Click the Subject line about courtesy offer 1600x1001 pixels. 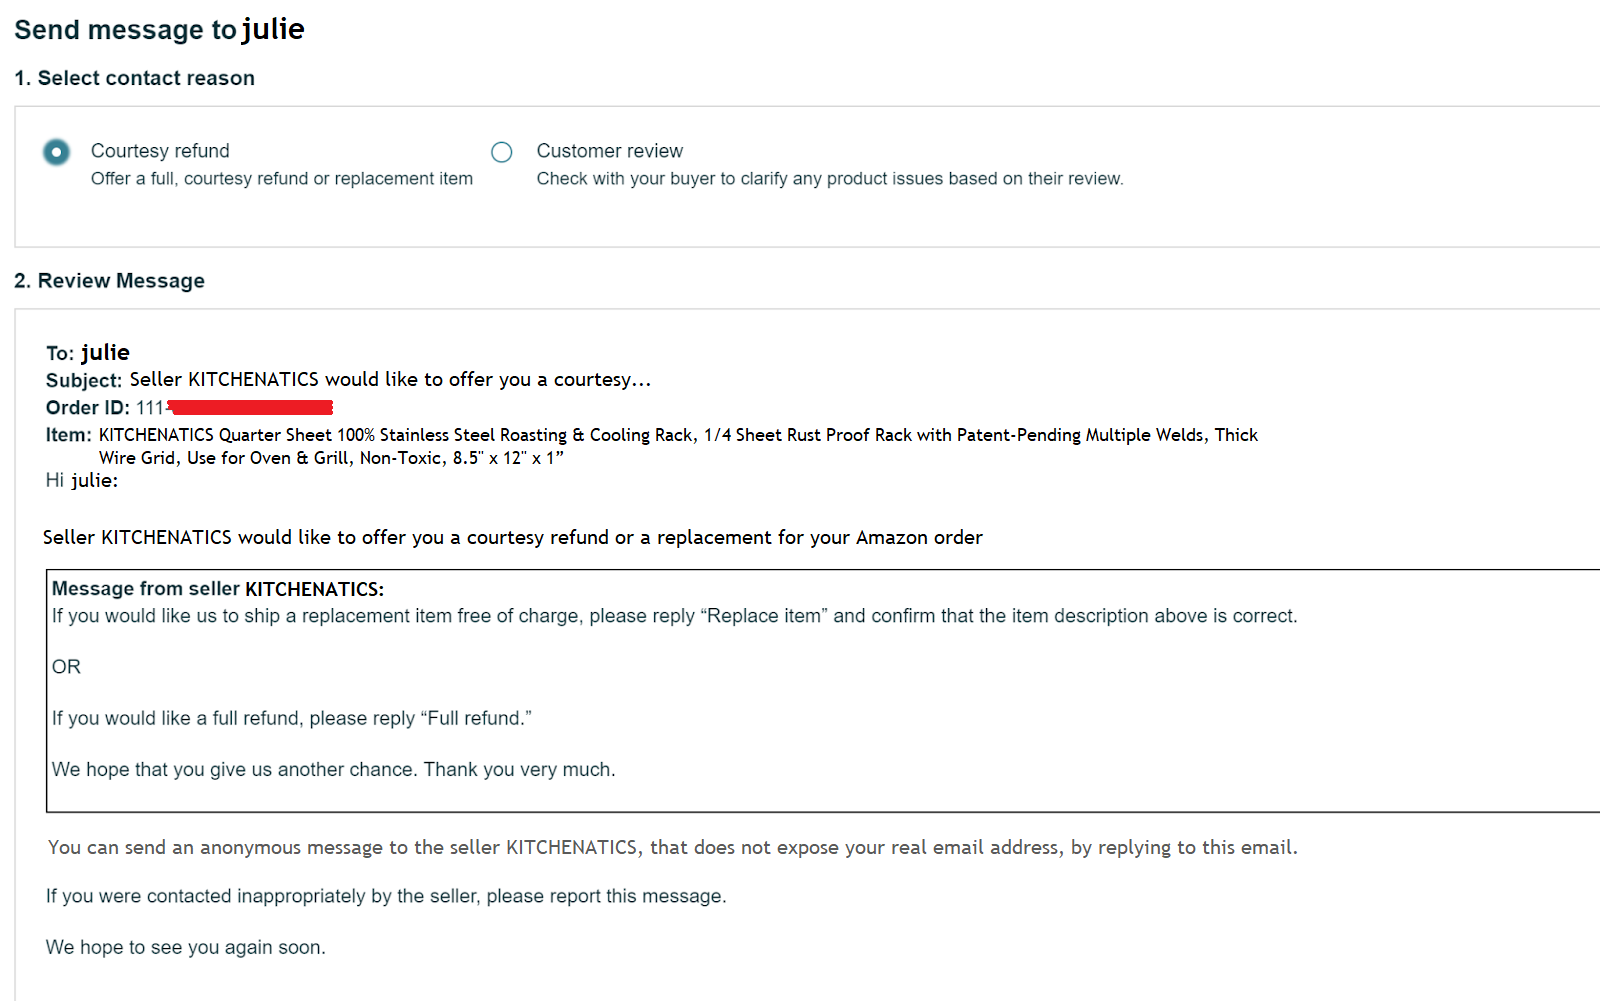pos(349,380)
